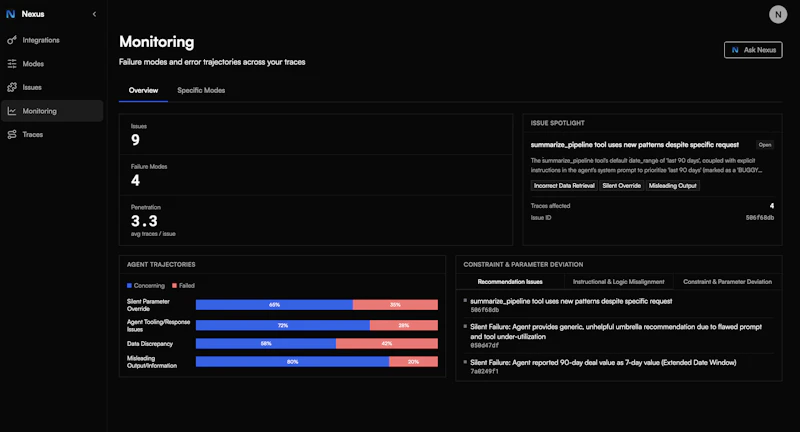Click the 35% failed Silent Parameter Override segment
Image resolution: width=800 pixels, height=432 pixels.
[395, 304]
